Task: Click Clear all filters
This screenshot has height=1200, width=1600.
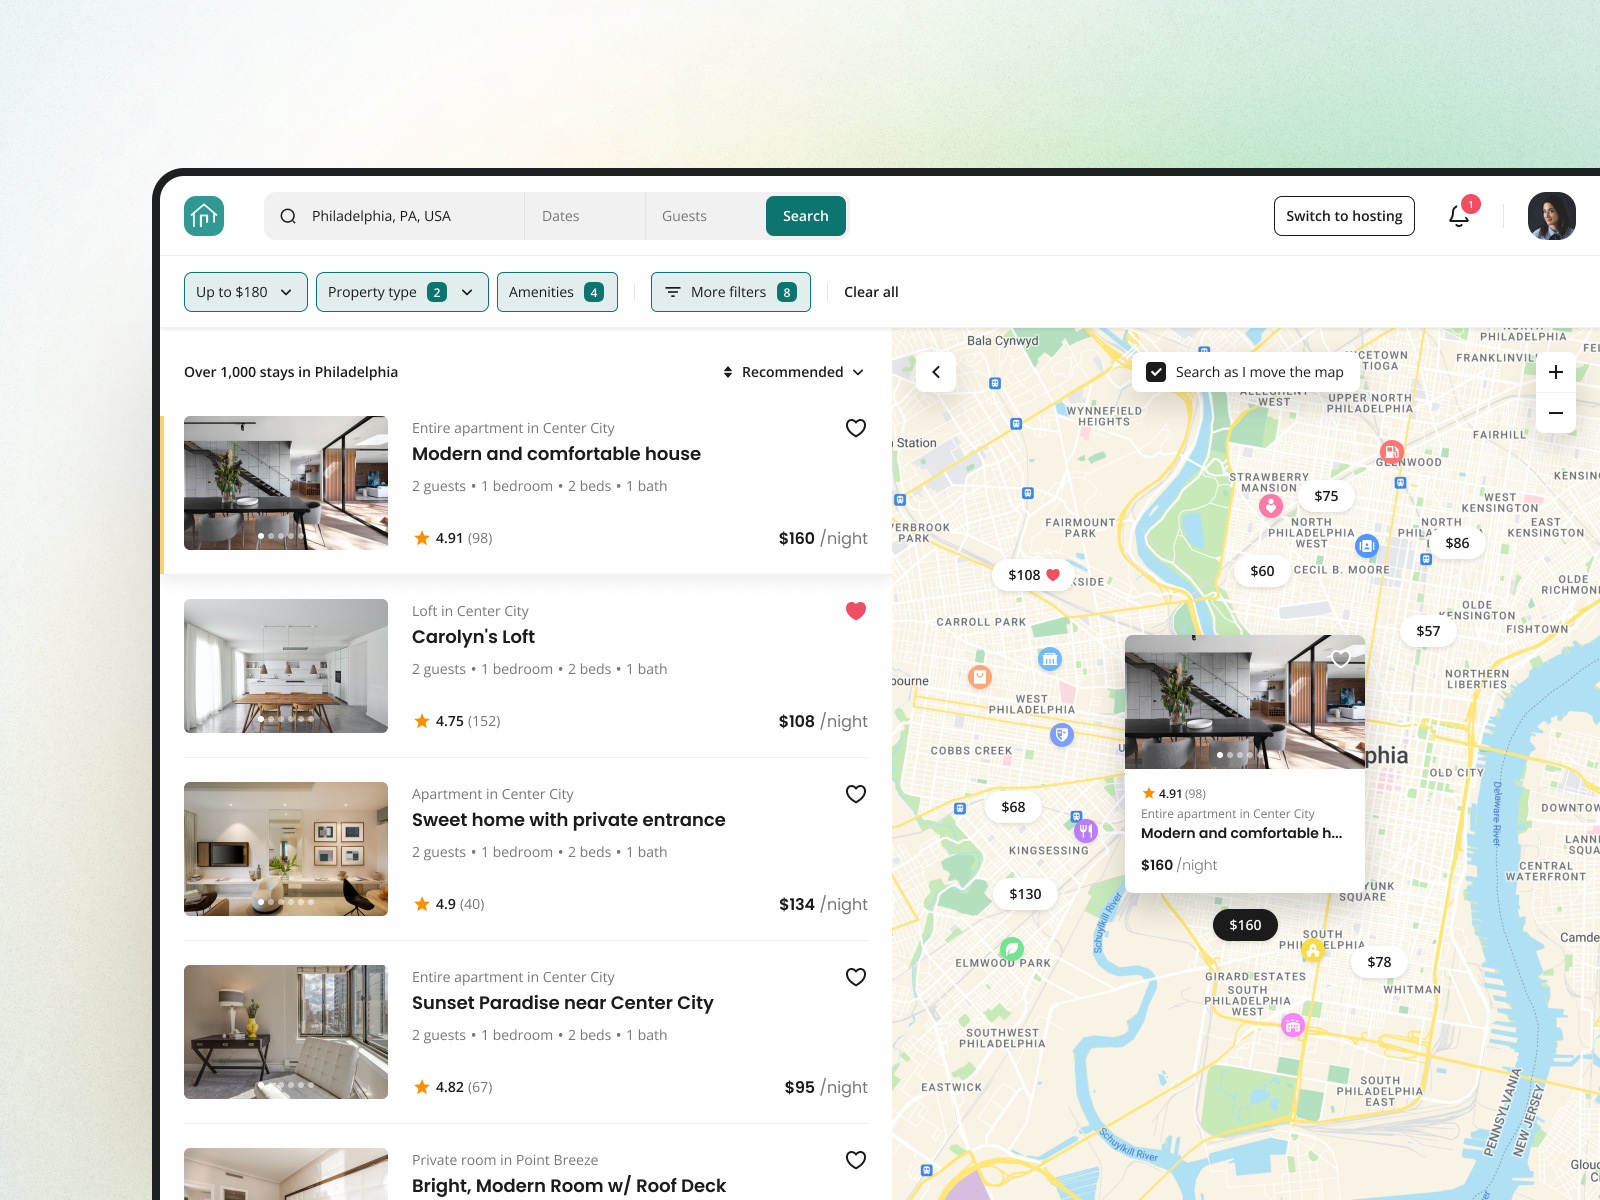Action: coord(871,292)
